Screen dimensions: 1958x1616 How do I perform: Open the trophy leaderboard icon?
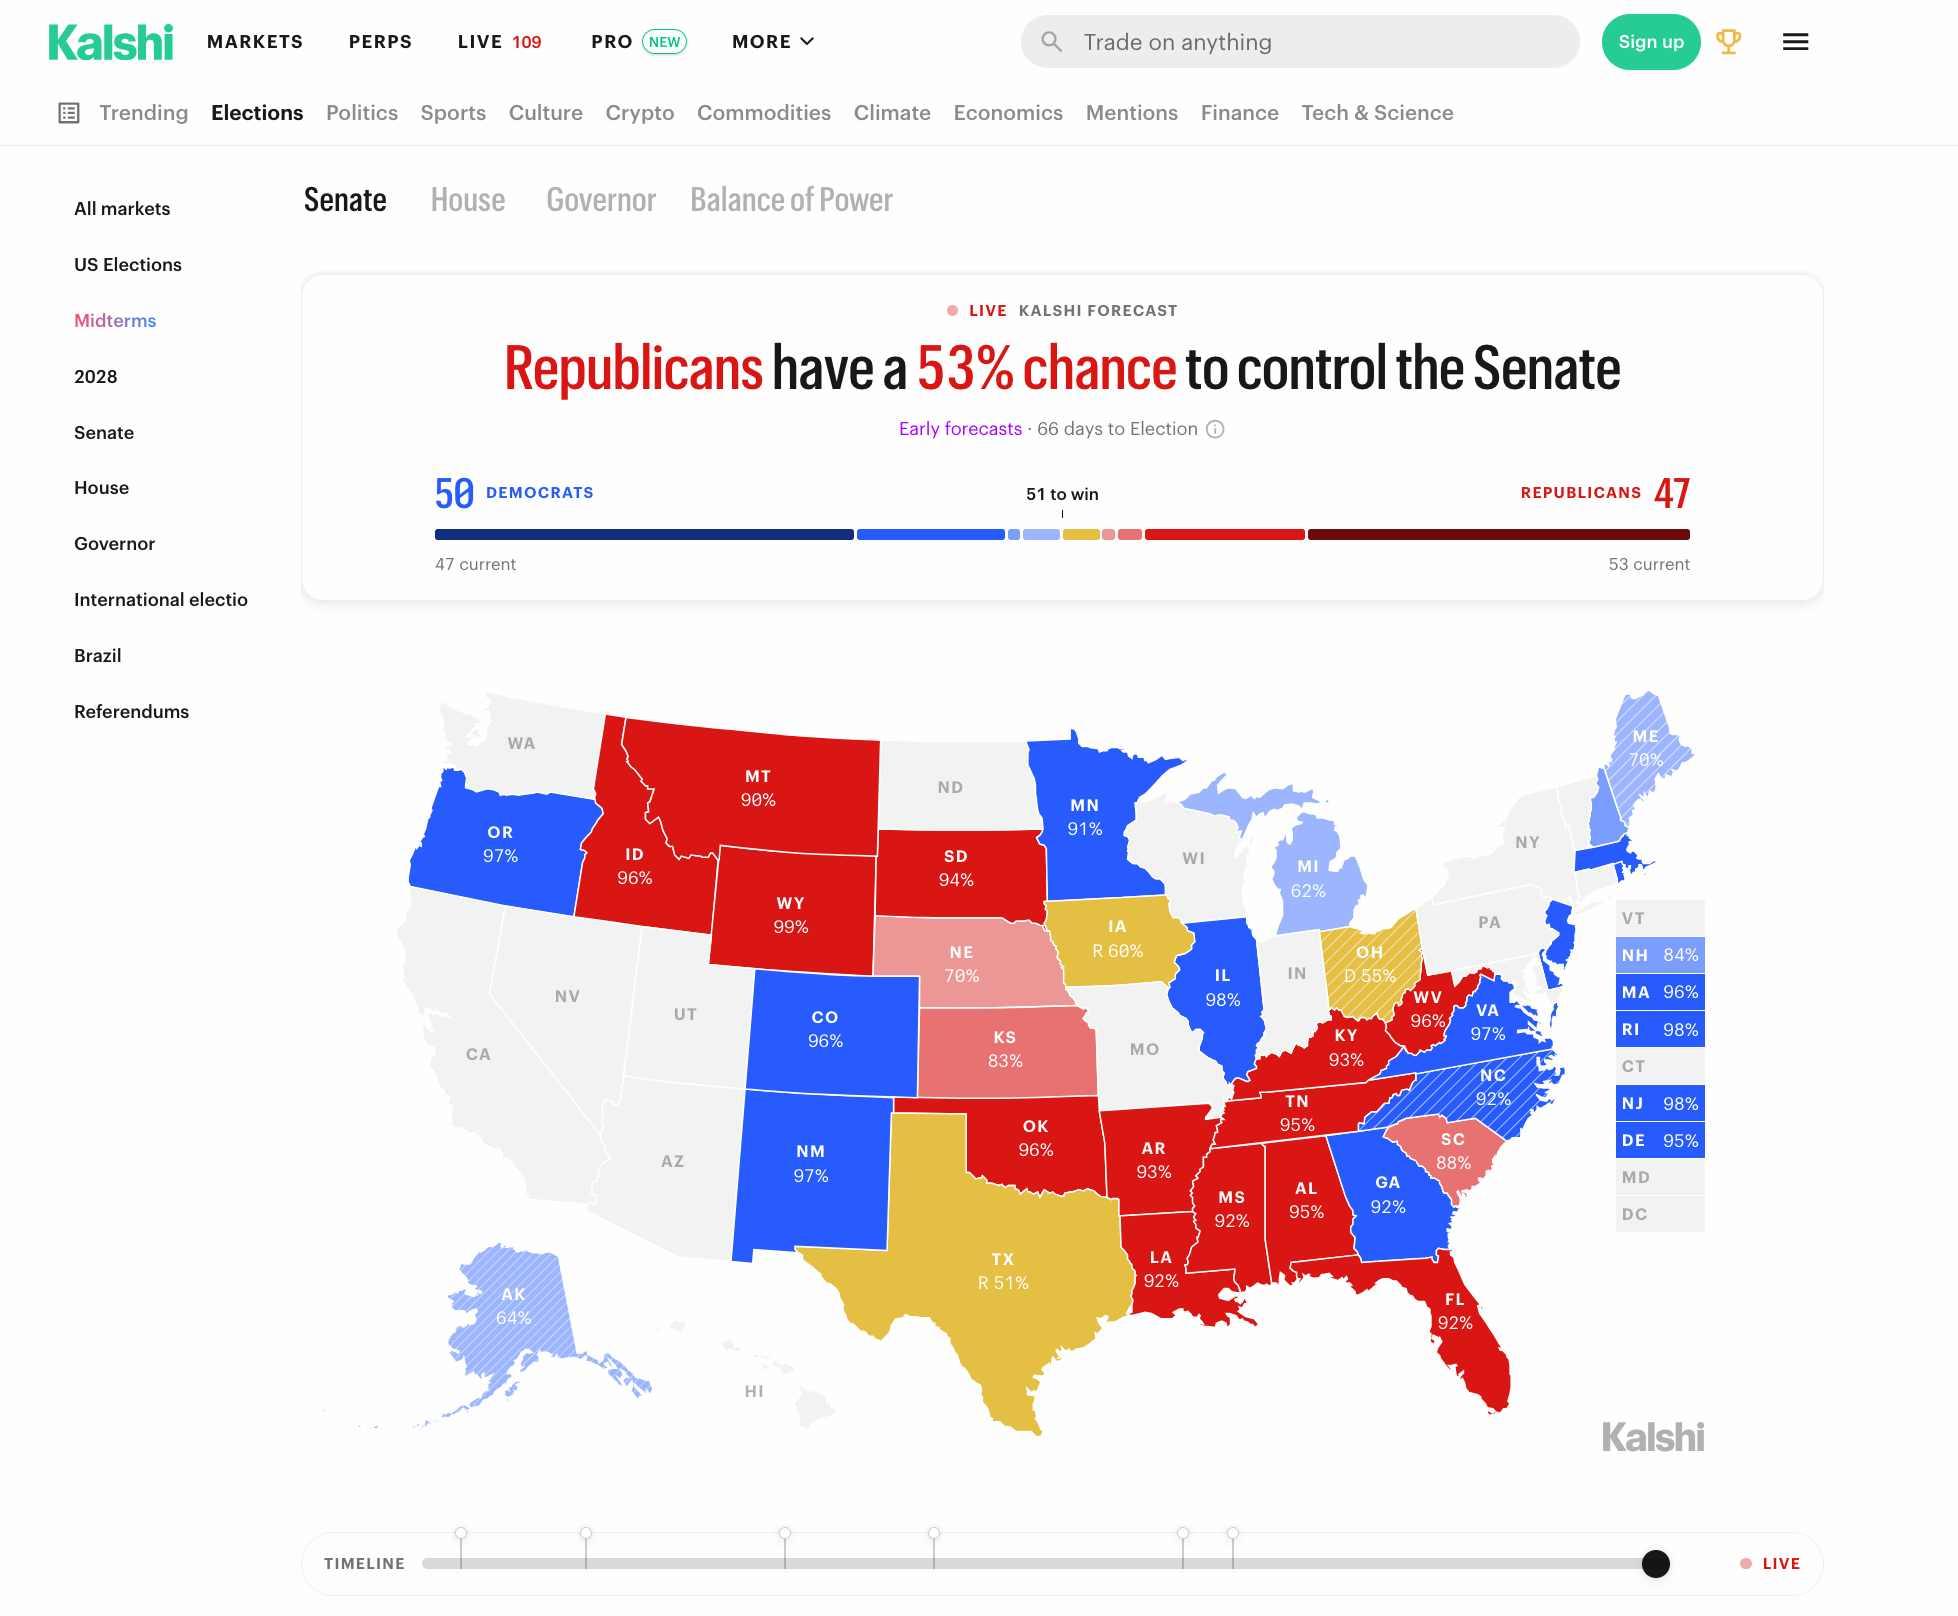pos(1728,42)
